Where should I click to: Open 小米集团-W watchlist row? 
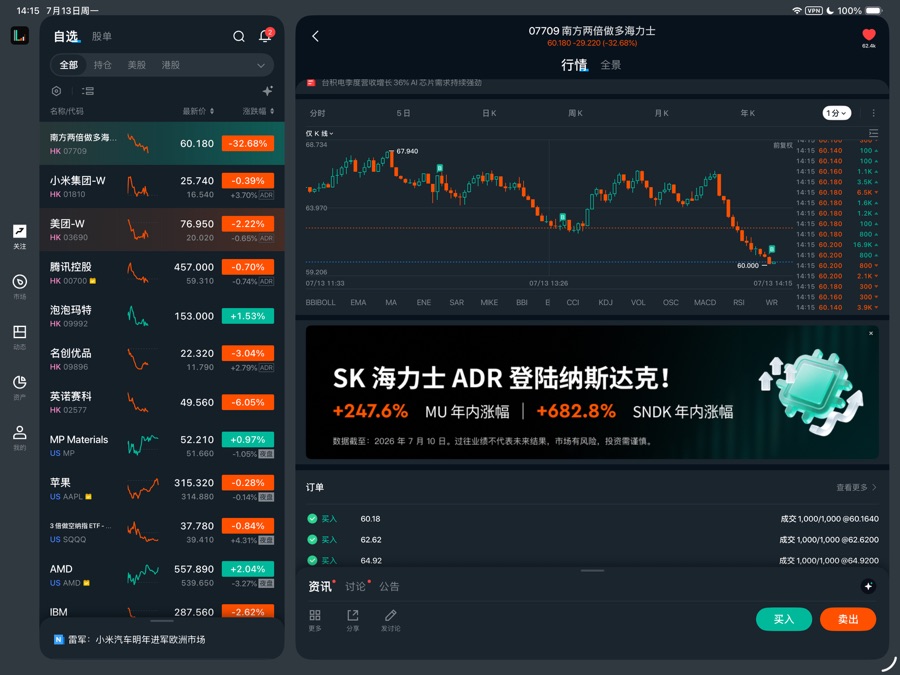tap(162, 187)
